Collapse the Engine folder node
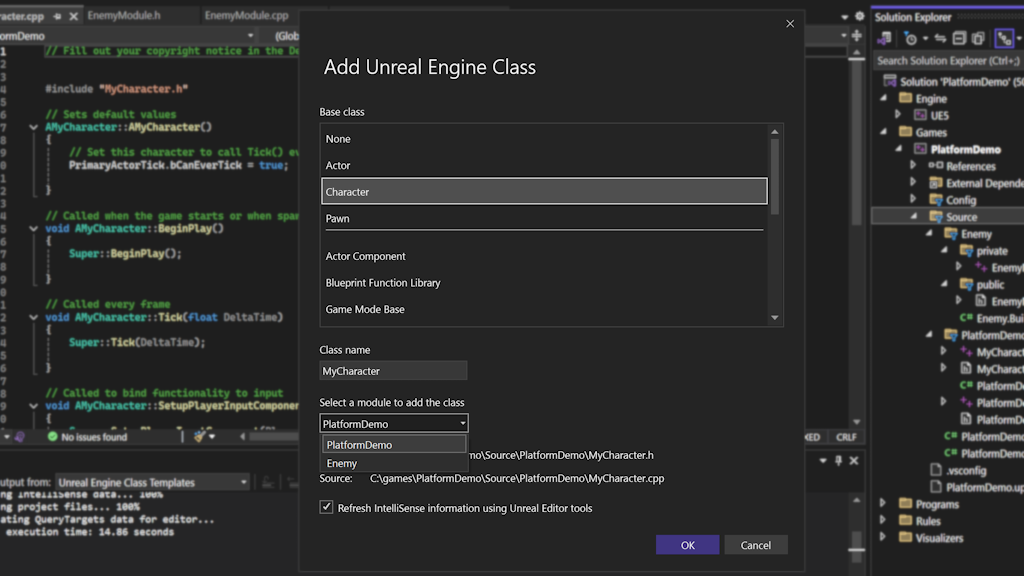This screenshot has width=1024, height=576. (x=883, y=99)
